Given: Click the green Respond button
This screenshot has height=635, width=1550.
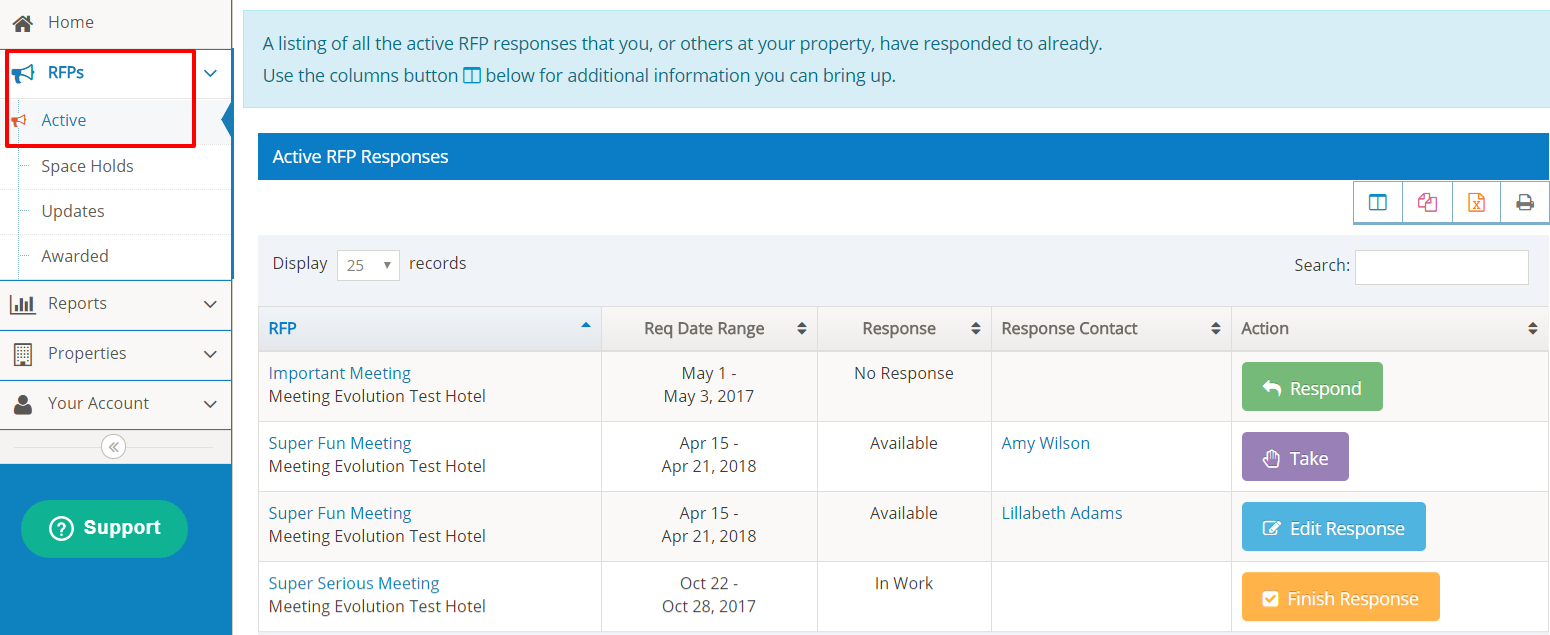Looking at the screenshot, I should click(x=1311, y=386).
